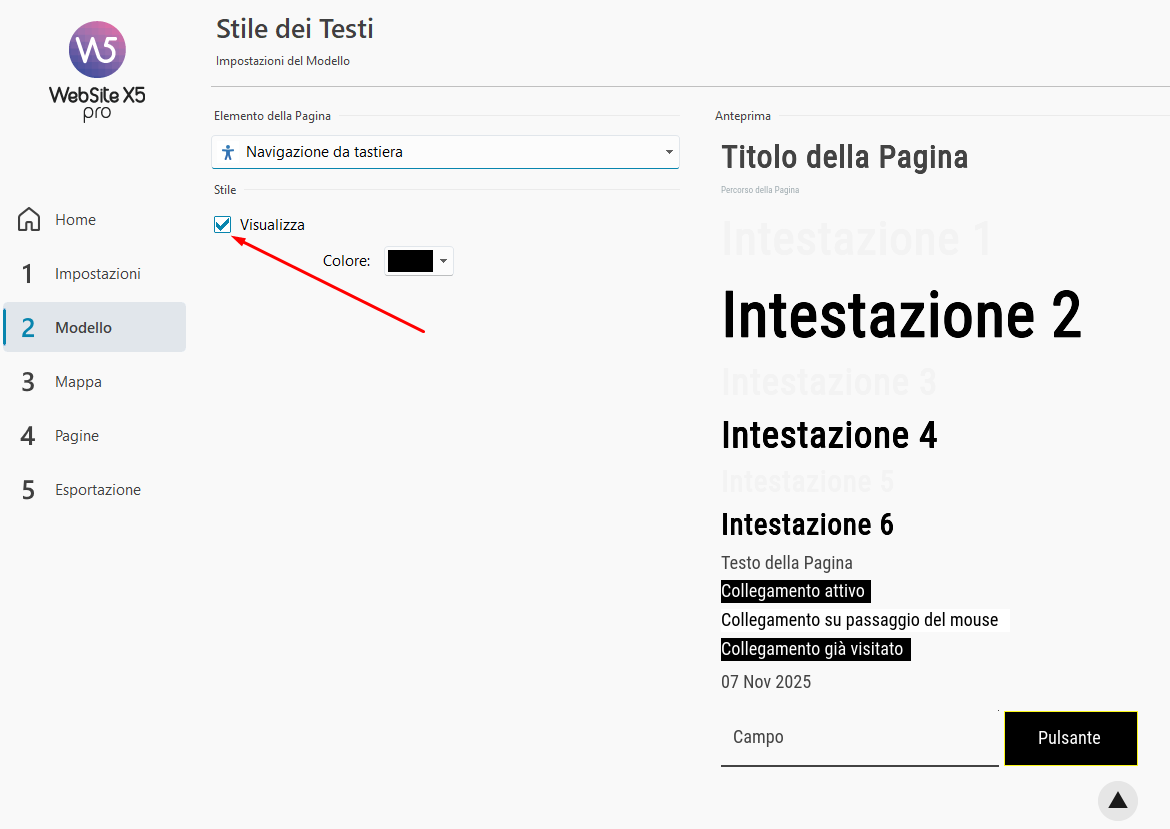The image size is (1170, 829).
Task: Click the Collegamento già visitato link
Action: click(812, 649)
